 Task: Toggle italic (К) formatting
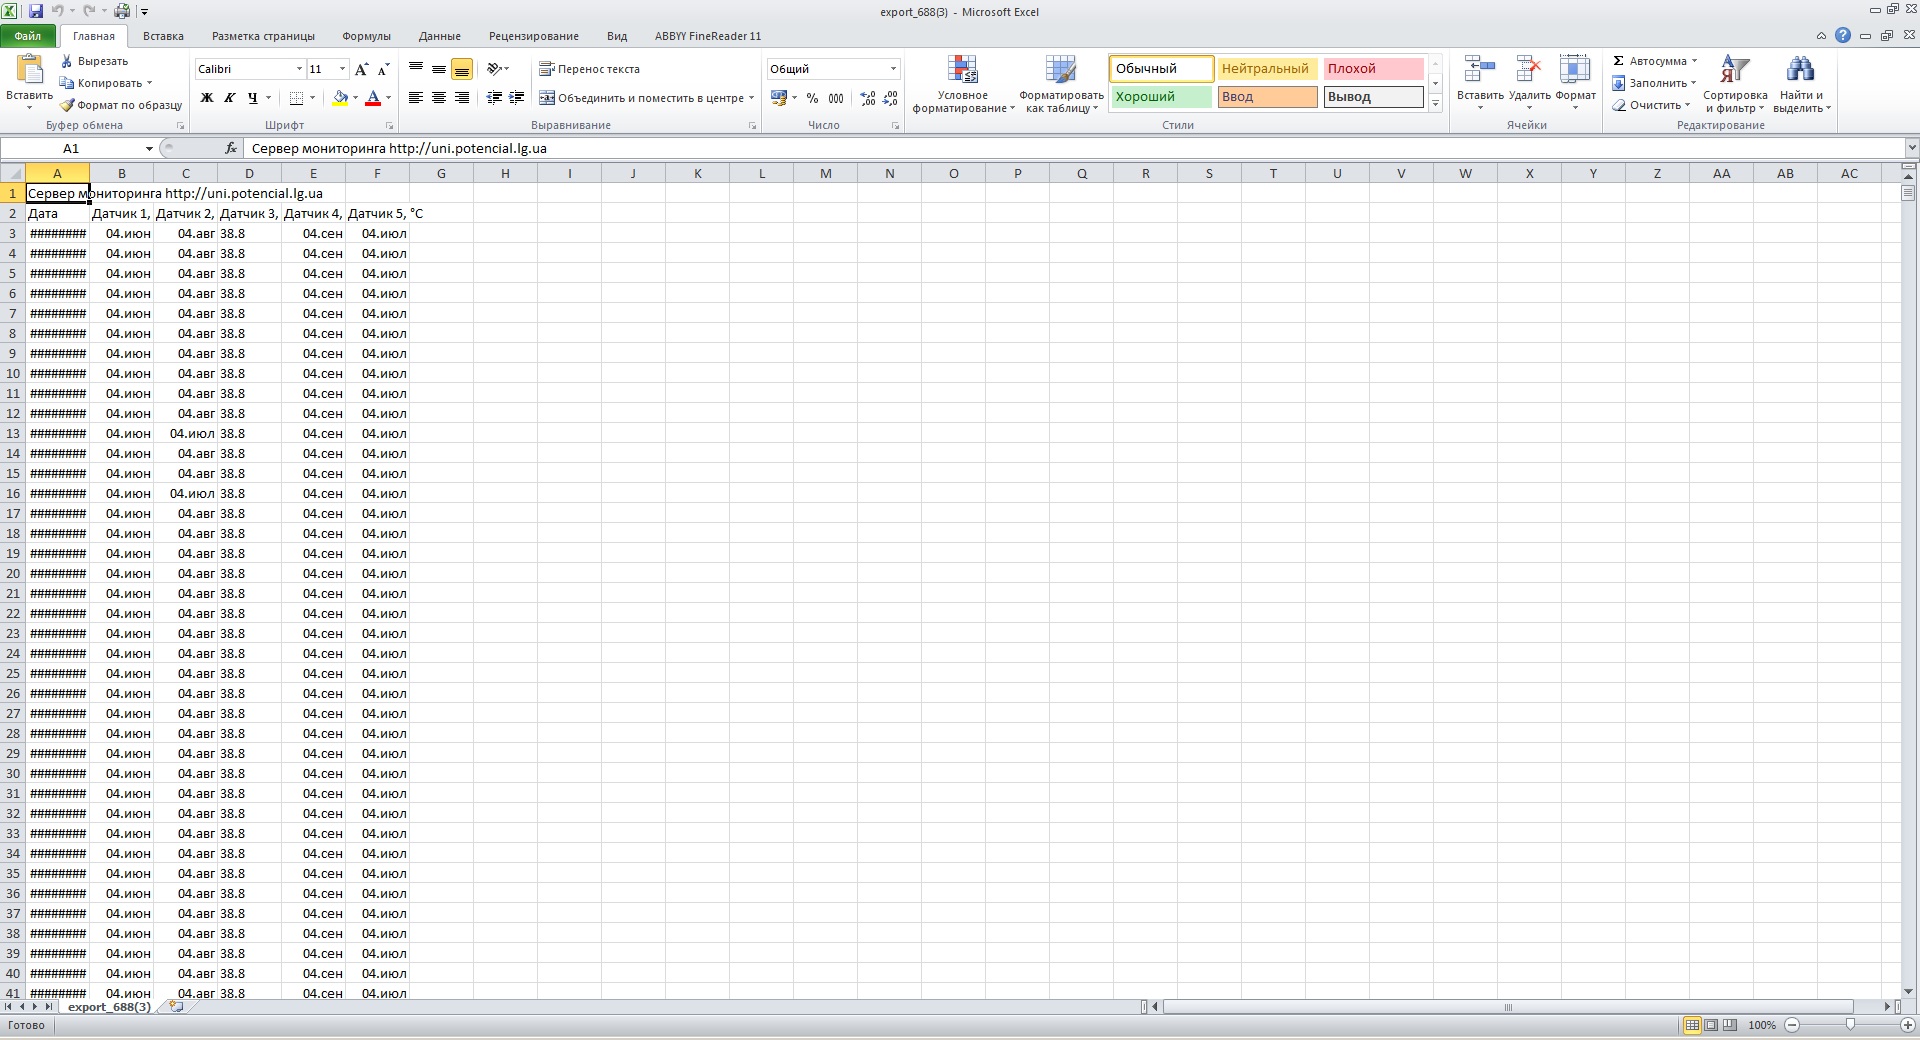(x=230, y=98)
